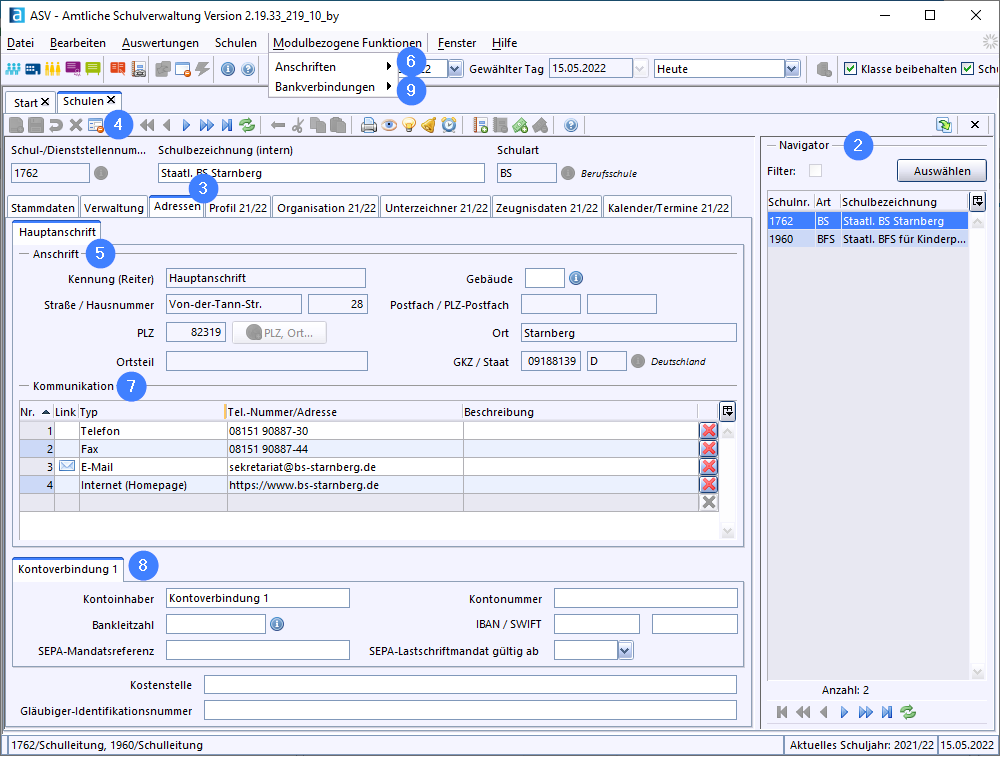Image resolution: width=1000 pixels, height=760 pixels.
Task: Open the school year dropdown left of Gewählter Tag
Action: (x=455, y=69)
